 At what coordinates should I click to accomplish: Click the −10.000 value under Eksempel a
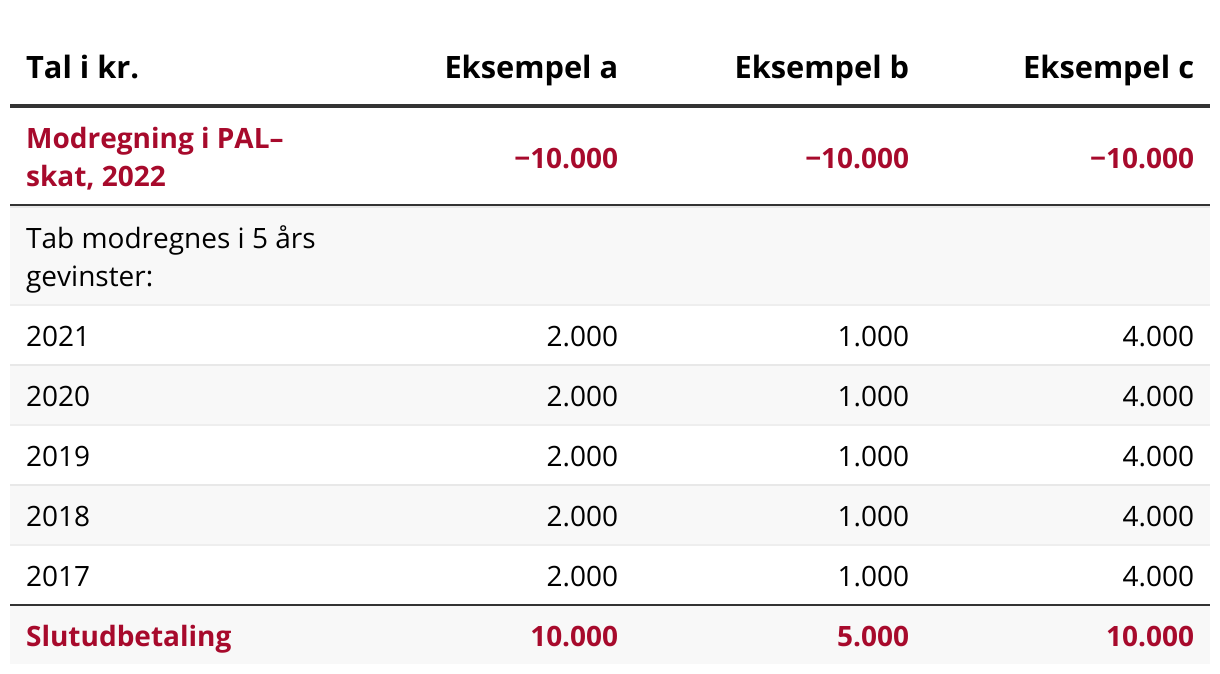point(565,158)
